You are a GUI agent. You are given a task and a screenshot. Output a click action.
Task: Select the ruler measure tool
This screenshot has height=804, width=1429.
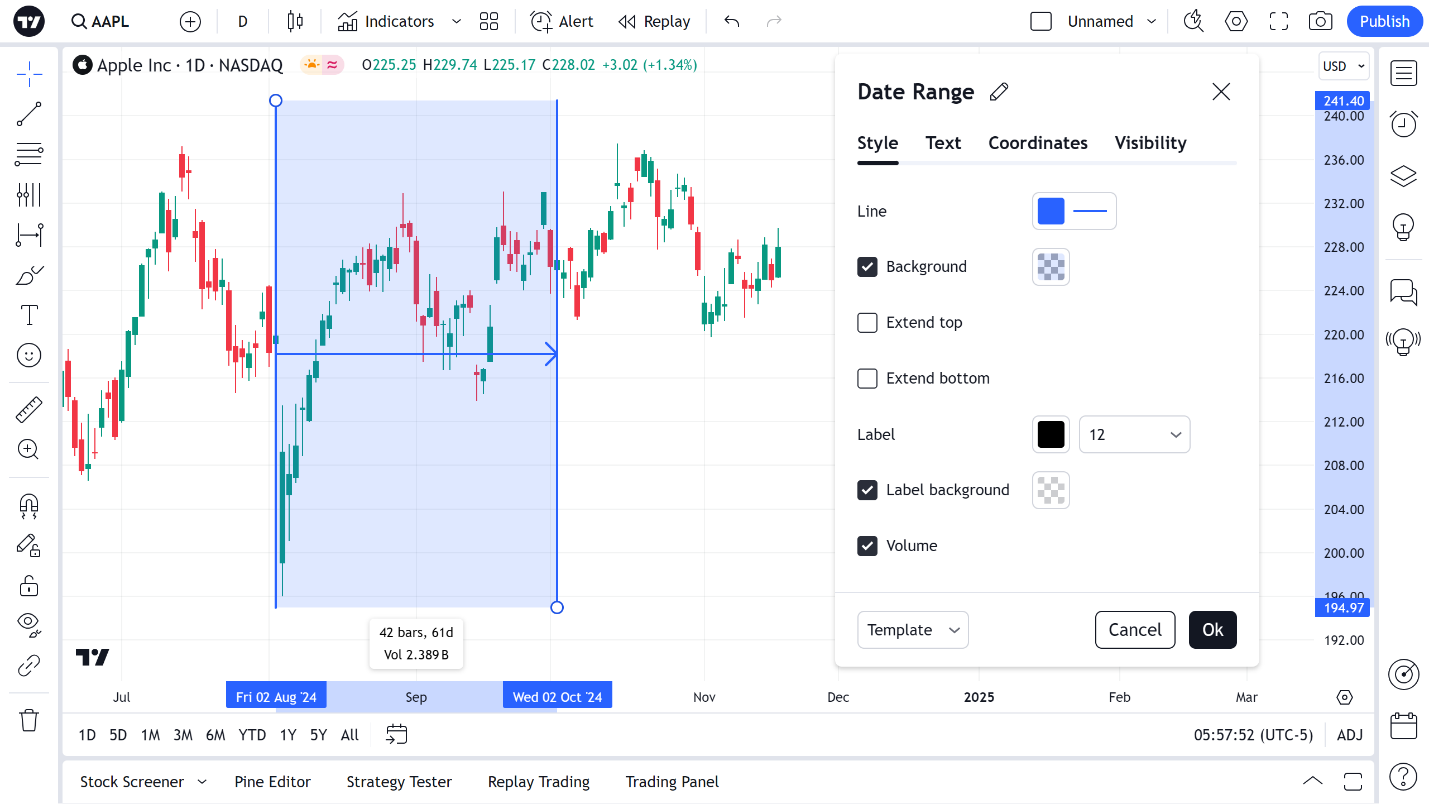click(29, 410)
